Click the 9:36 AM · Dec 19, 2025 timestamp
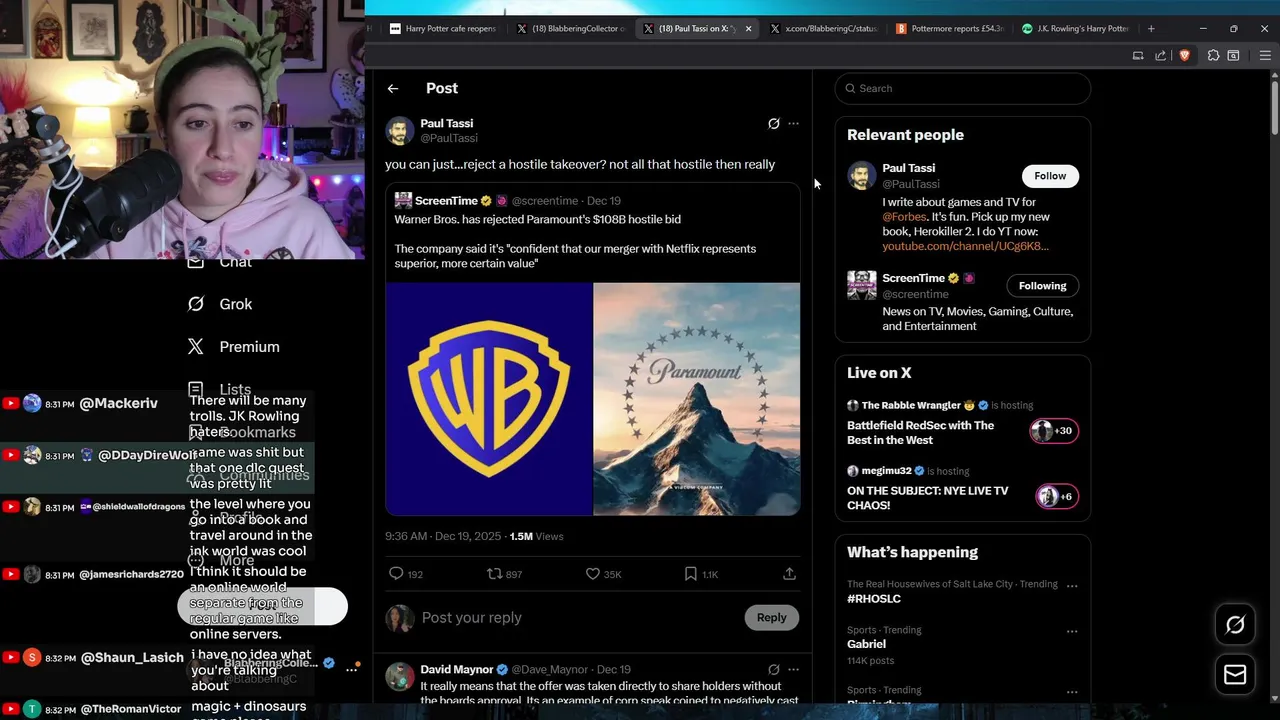 (x=443, y=537)
